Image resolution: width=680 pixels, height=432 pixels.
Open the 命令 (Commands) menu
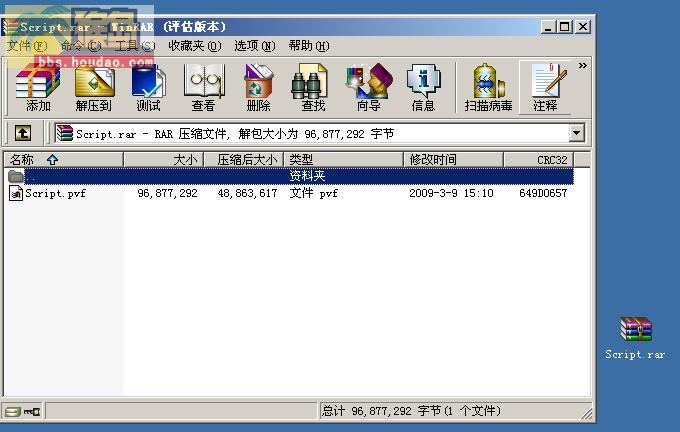pyautogui.click(x=81, y=46)
